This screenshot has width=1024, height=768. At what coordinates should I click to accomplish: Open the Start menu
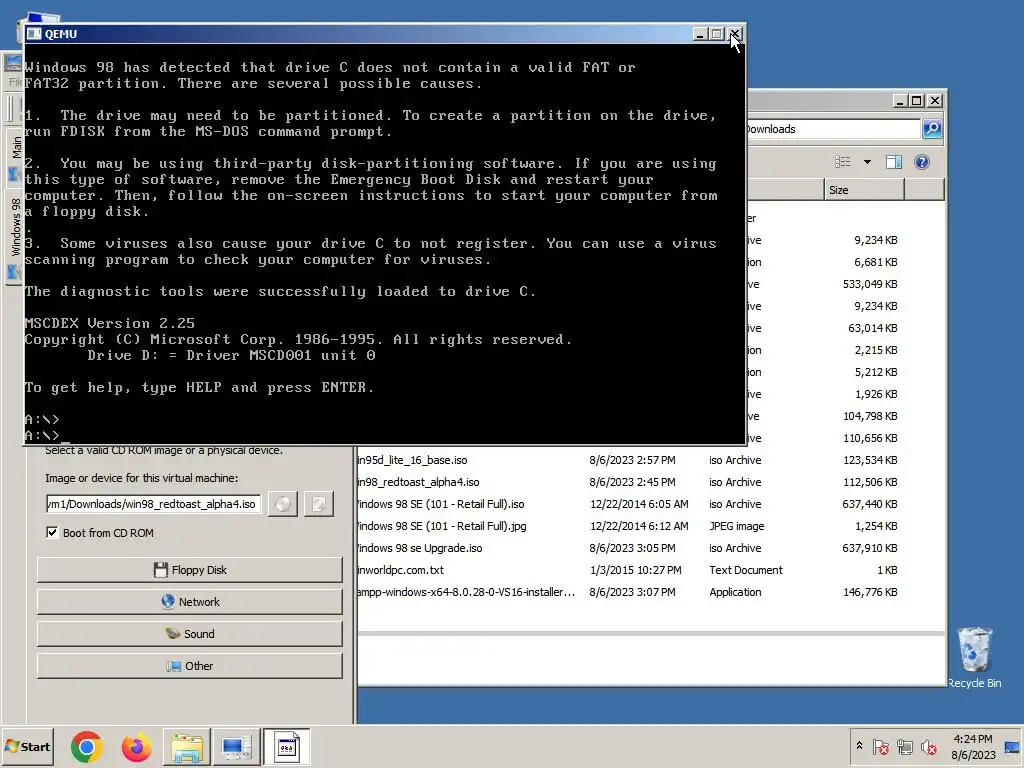tap(27, 746)
